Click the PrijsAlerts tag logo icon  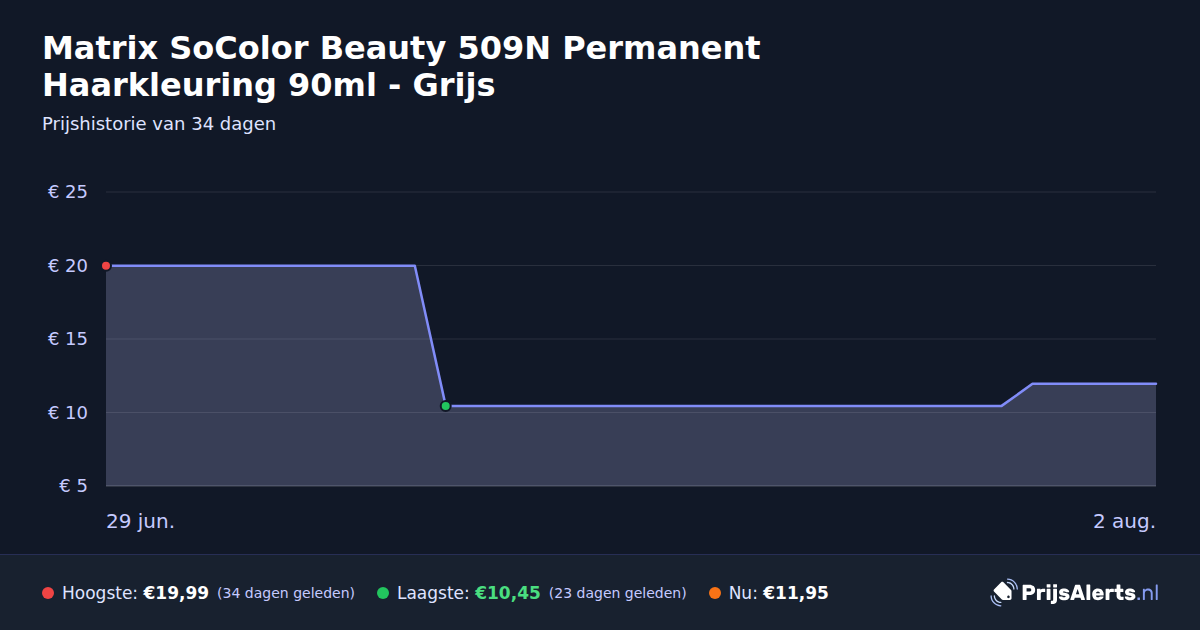[x=1003, y=593]
